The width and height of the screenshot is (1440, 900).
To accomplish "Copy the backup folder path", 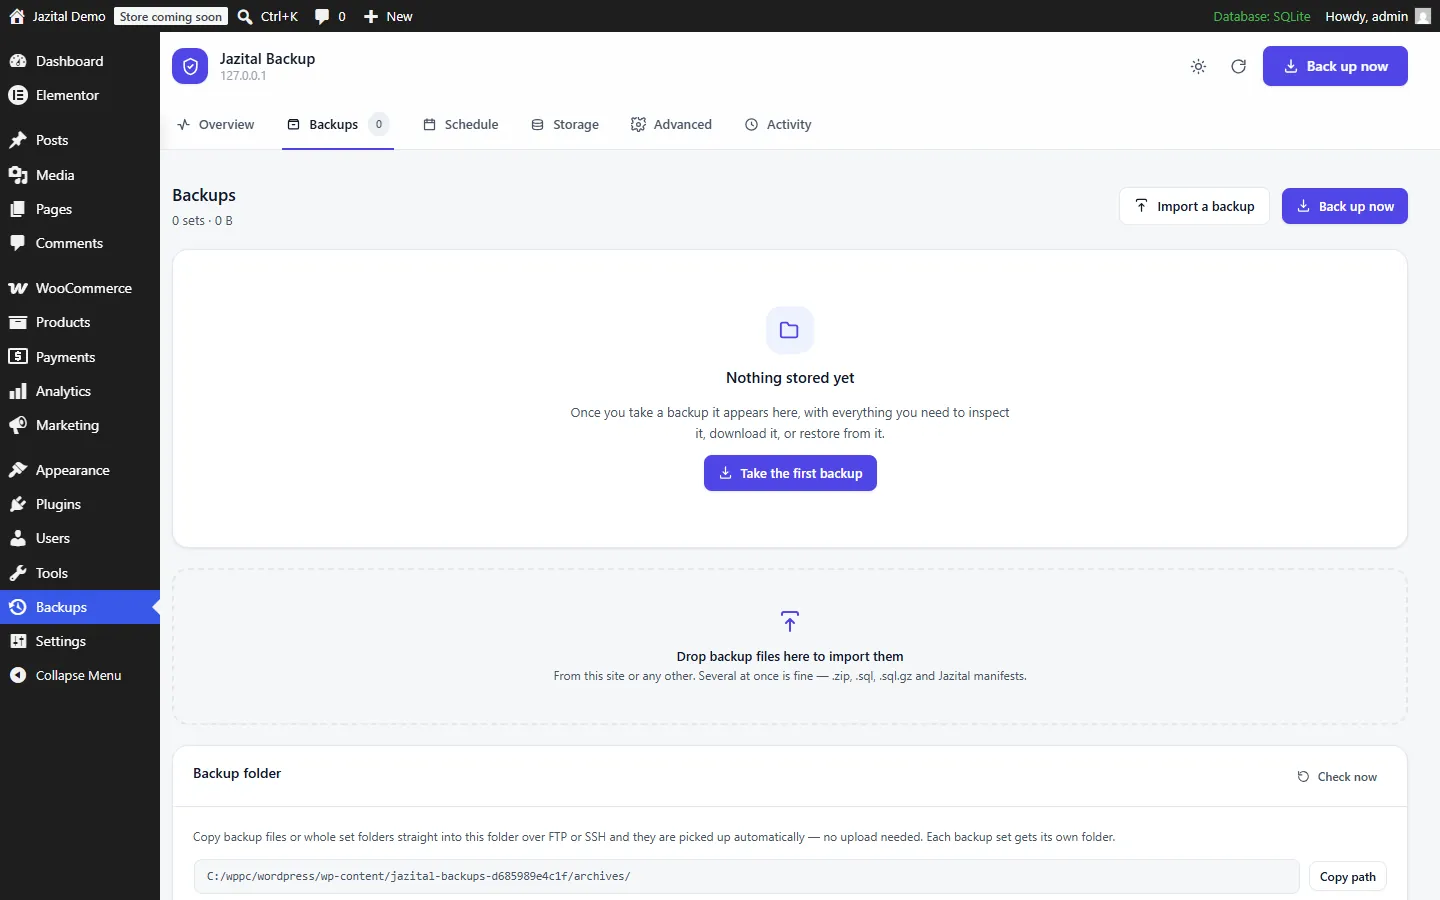I will point(1347,877).
